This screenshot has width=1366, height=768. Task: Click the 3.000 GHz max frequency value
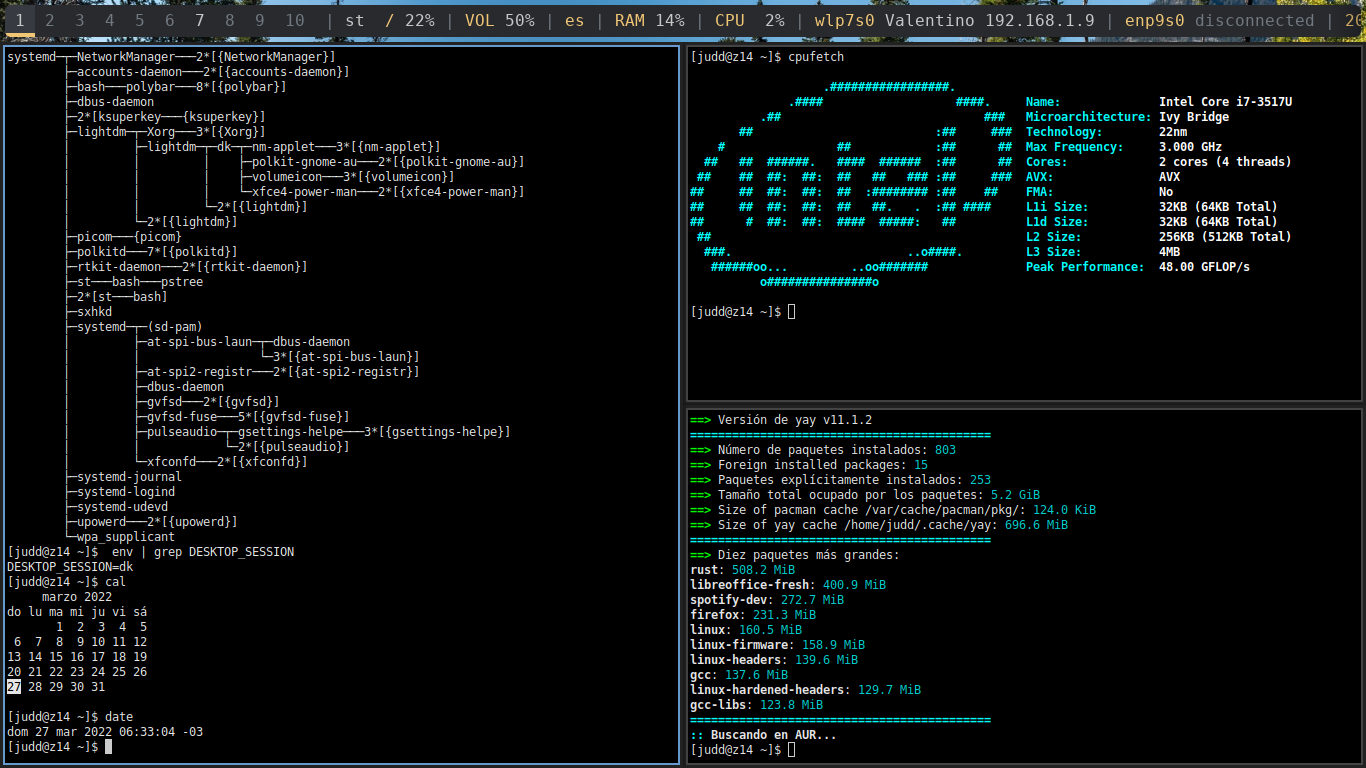point(1191,147)
